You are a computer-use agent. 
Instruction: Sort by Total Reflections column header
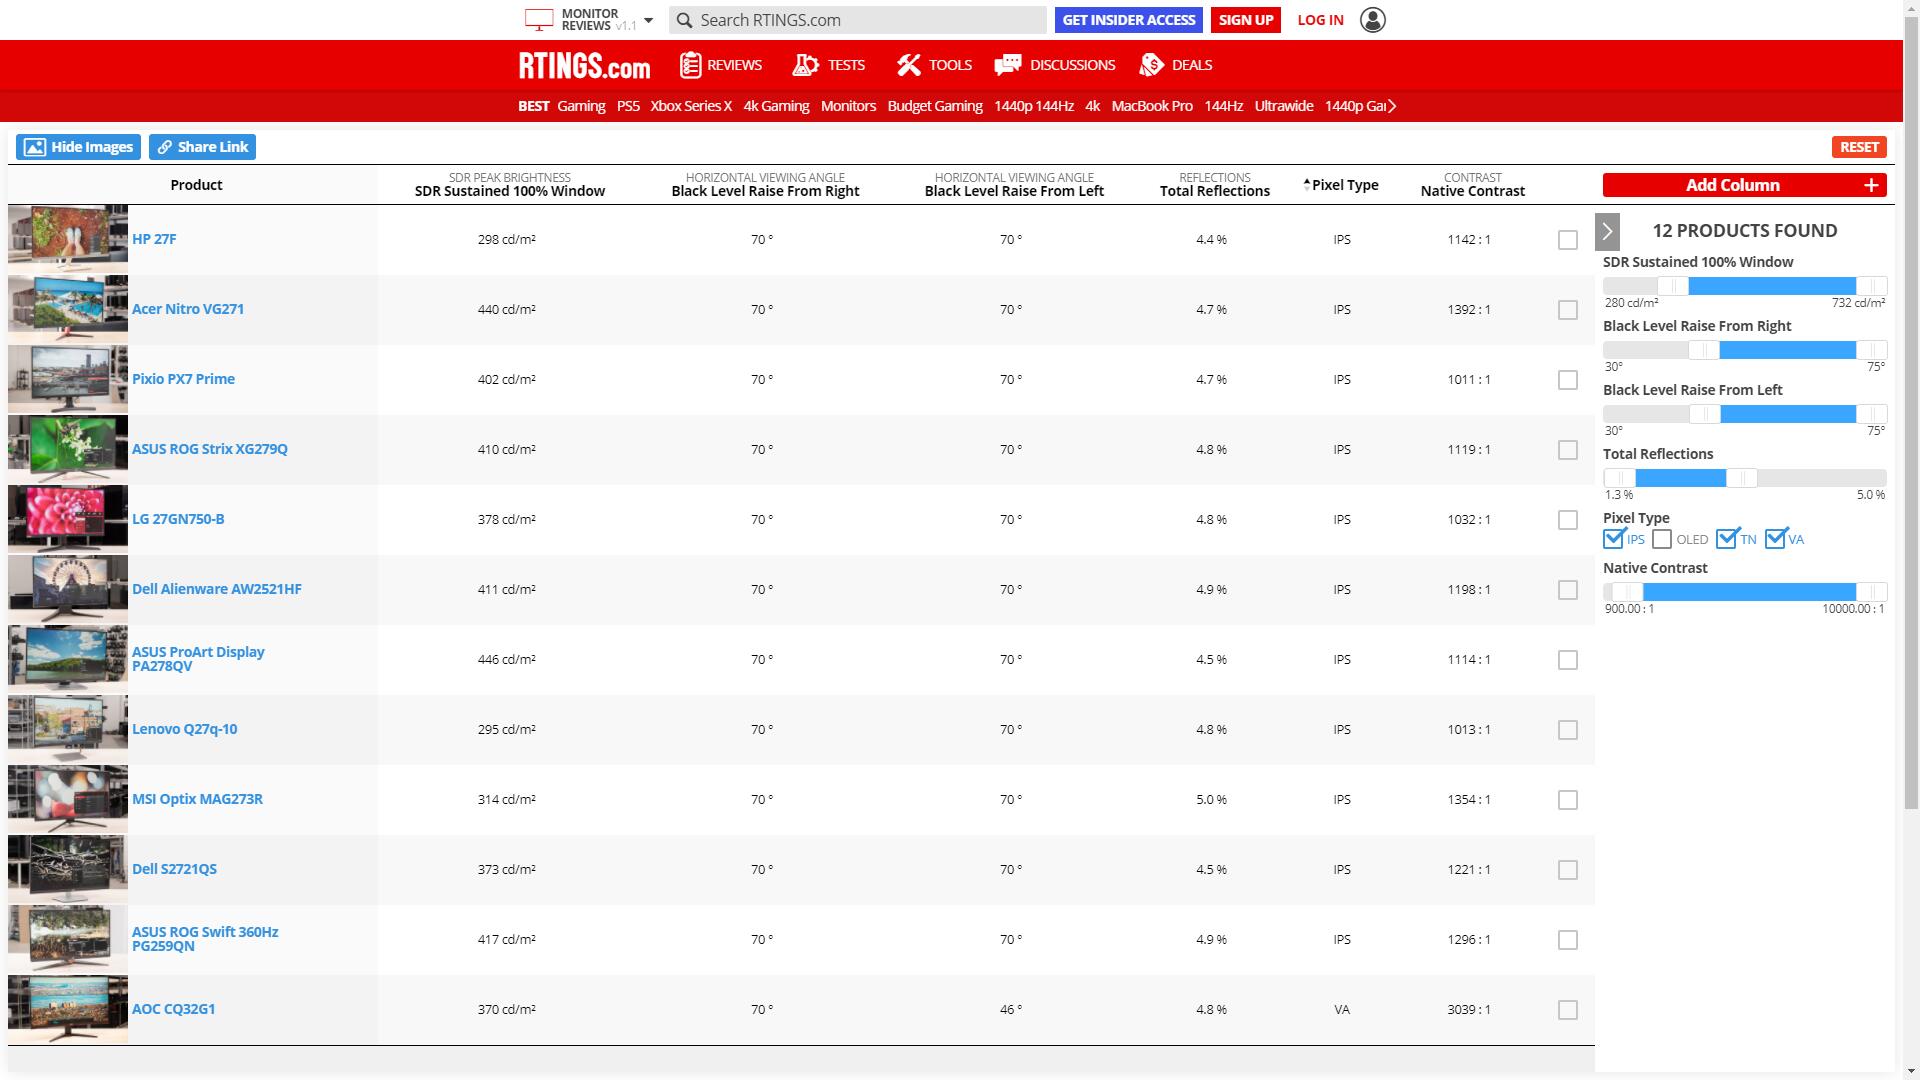point(1214,184)
